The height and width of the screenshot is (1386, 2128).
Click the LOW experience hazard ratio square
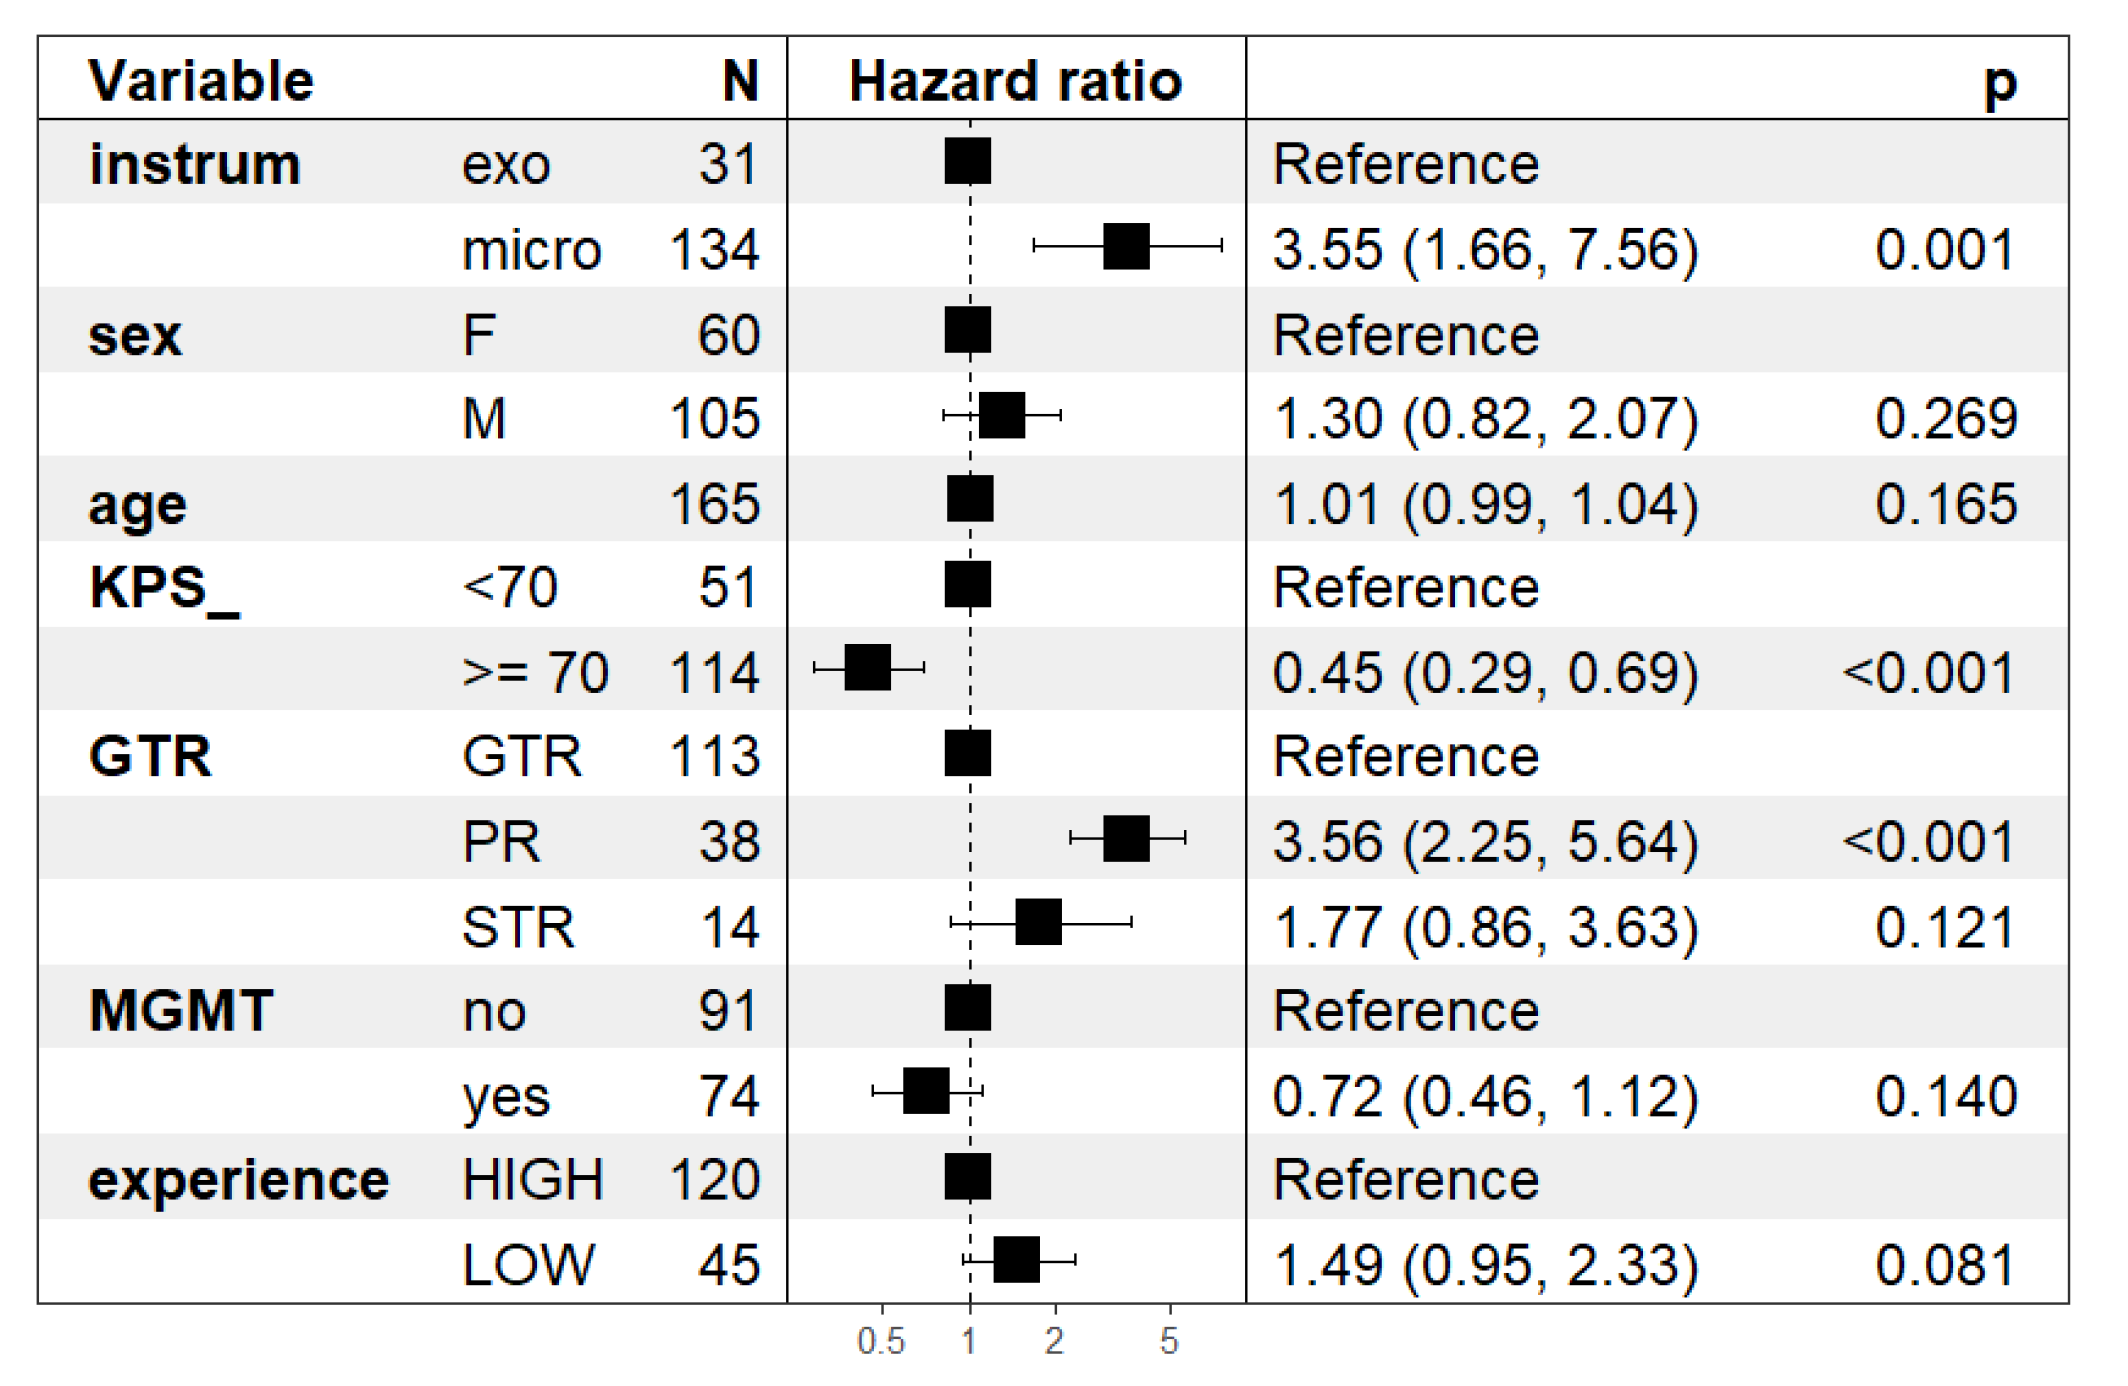click(x=1016, y=1260)
